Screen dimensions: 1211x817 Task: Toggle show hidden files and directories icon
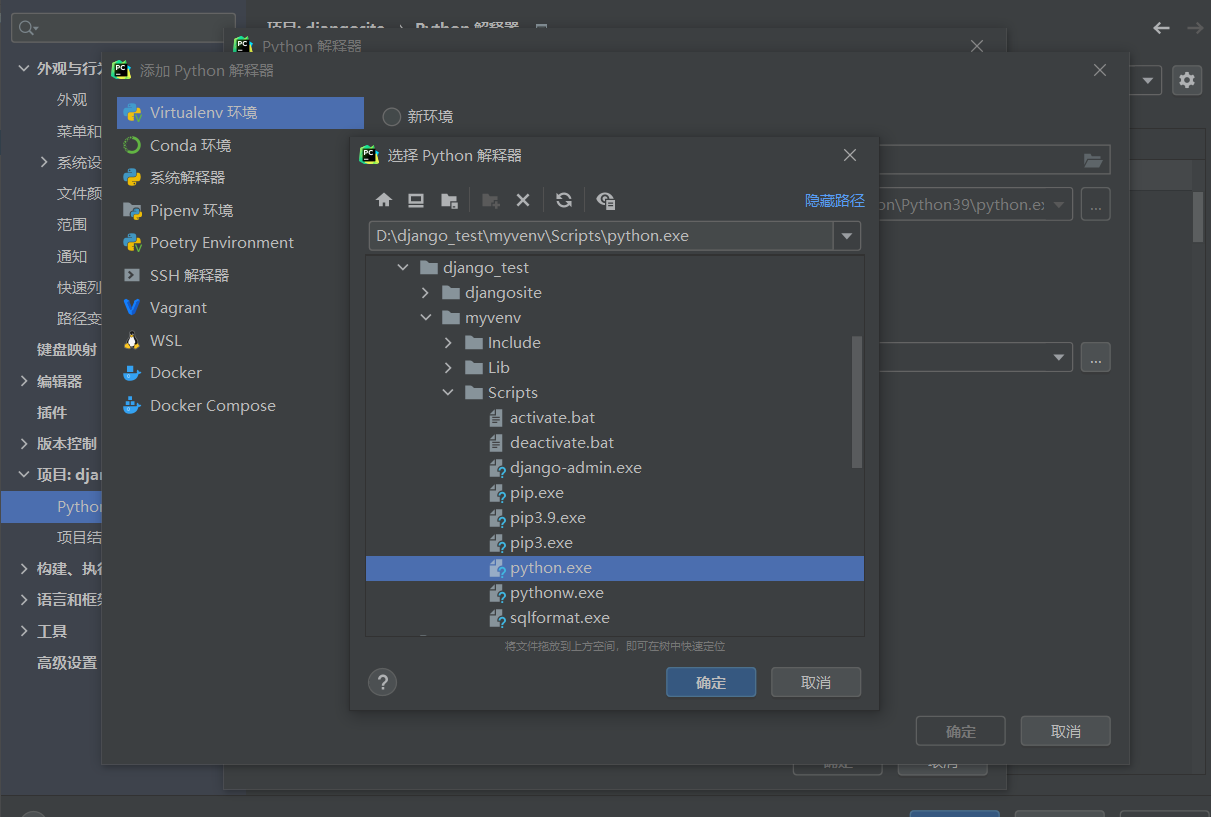tap(605, 200)
